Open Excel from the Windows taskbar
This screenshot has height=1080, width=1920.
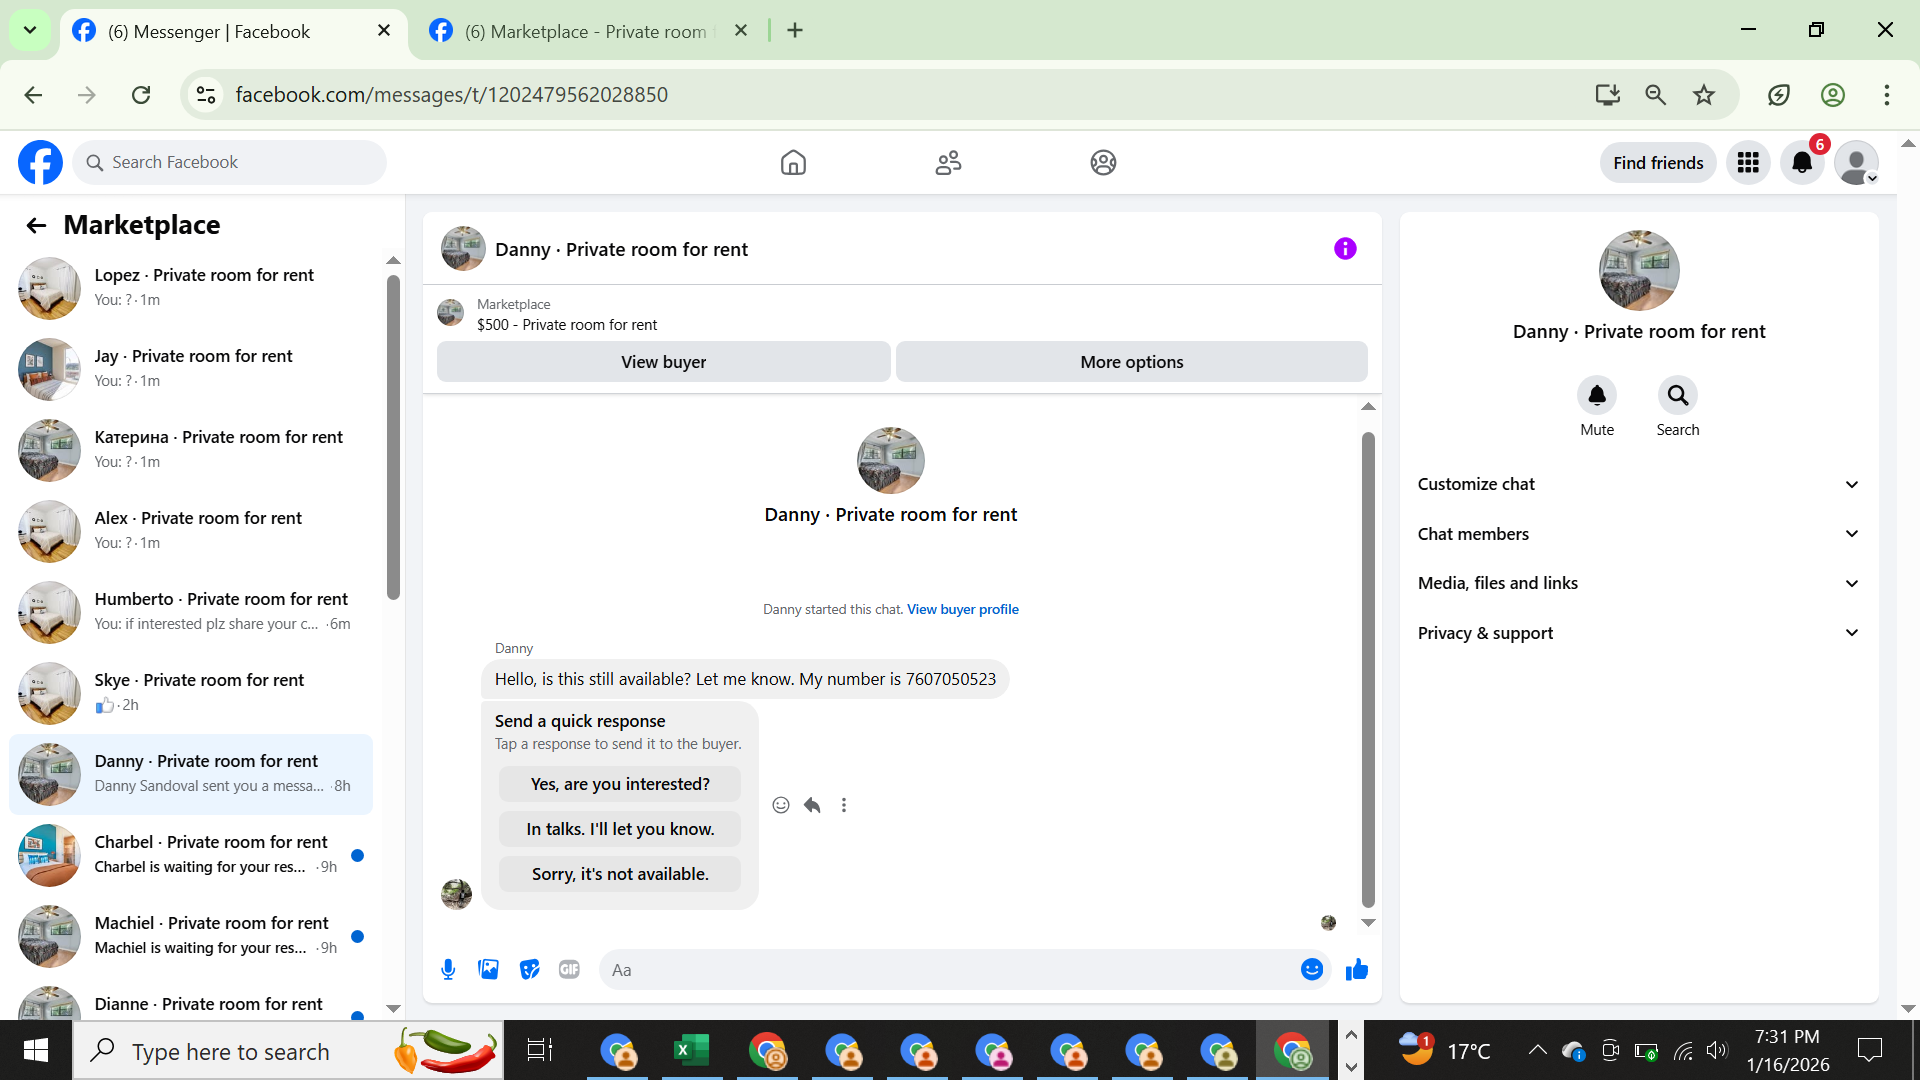pos(691,1051)
